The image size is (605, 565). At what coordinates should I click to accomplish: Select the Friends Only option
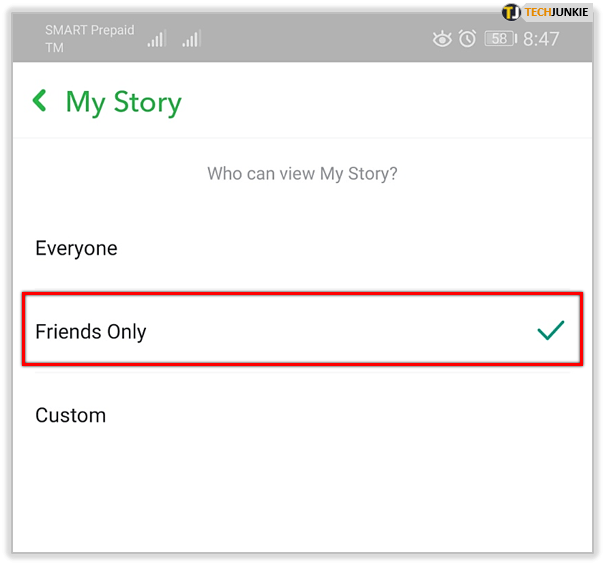[x=302, y=329]
